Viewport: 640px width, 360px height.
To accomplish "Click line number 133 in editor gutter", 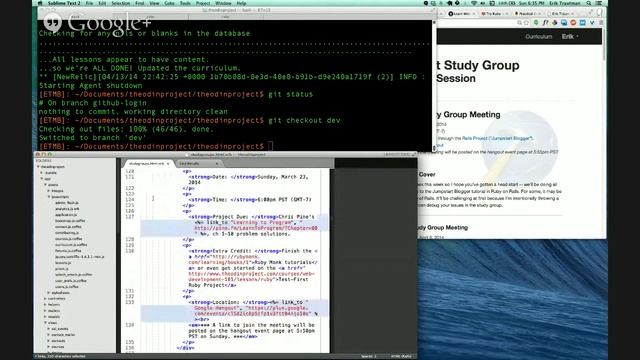I will [x=130, y=302].
